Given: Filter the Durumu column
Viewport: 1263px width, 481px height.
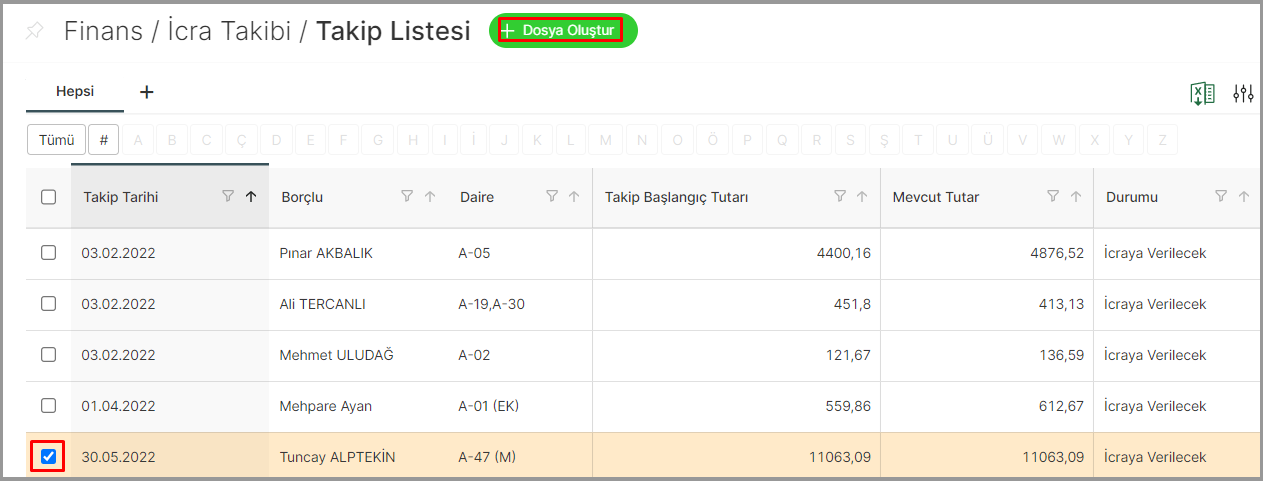Looking at the screenshot, I should pyautogui.click(x=1221, y=197).
